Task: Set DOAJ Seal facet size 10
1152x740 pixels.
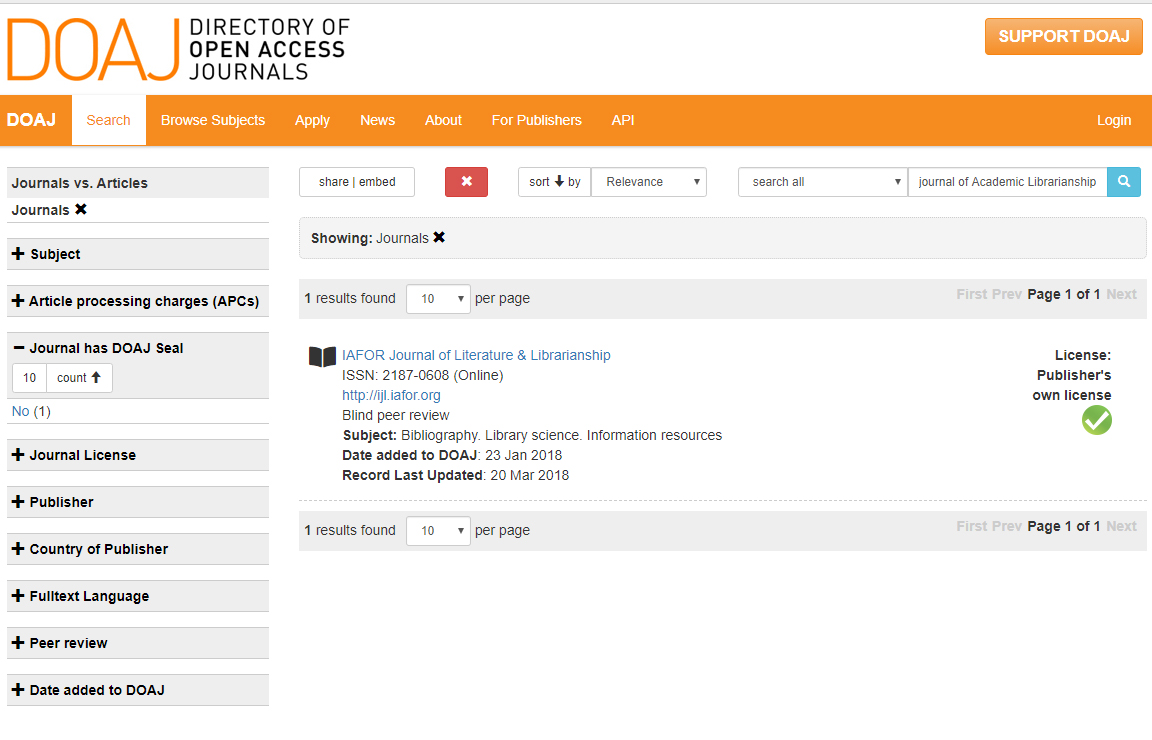Action: [x=29, y=378]
